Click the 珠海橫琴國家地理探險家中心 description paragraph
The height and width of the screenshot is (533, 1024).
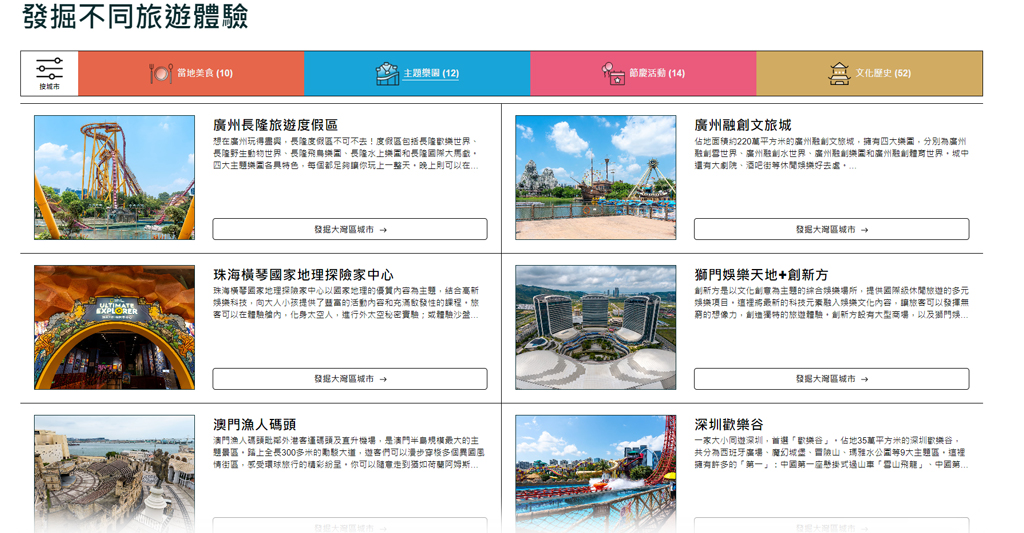(346, 302)
